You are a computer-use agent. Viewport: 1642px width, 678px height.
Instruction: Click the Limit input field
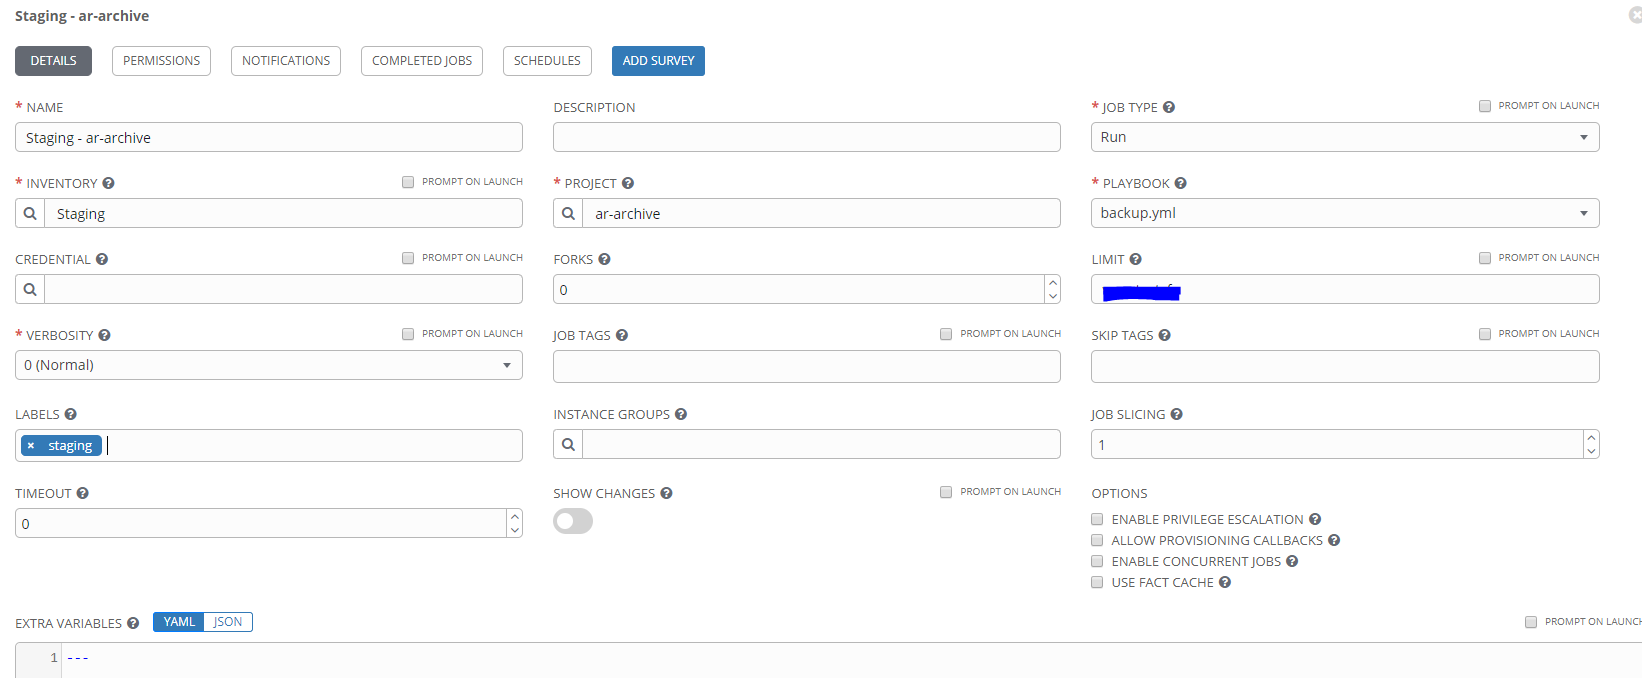coord(1345,289)
